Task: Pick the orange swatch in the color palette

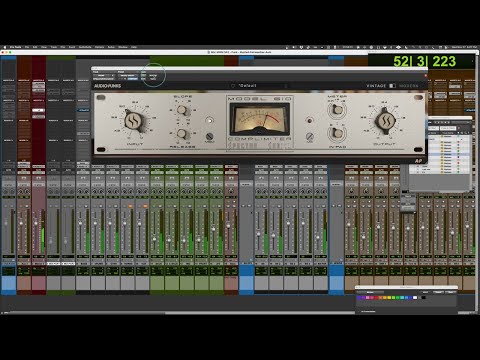Action: 380,297
